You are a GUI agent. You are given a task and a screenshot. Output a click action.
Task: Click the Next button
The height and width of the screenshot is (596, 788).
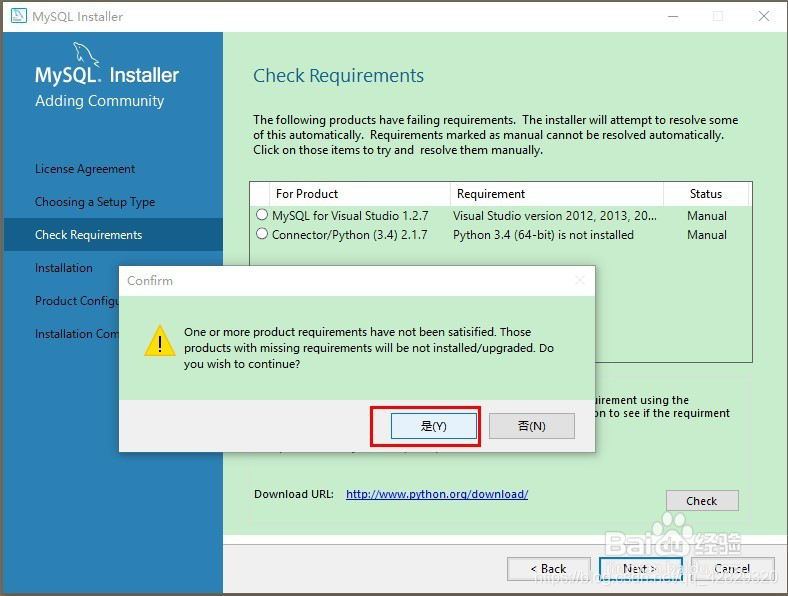641,568
